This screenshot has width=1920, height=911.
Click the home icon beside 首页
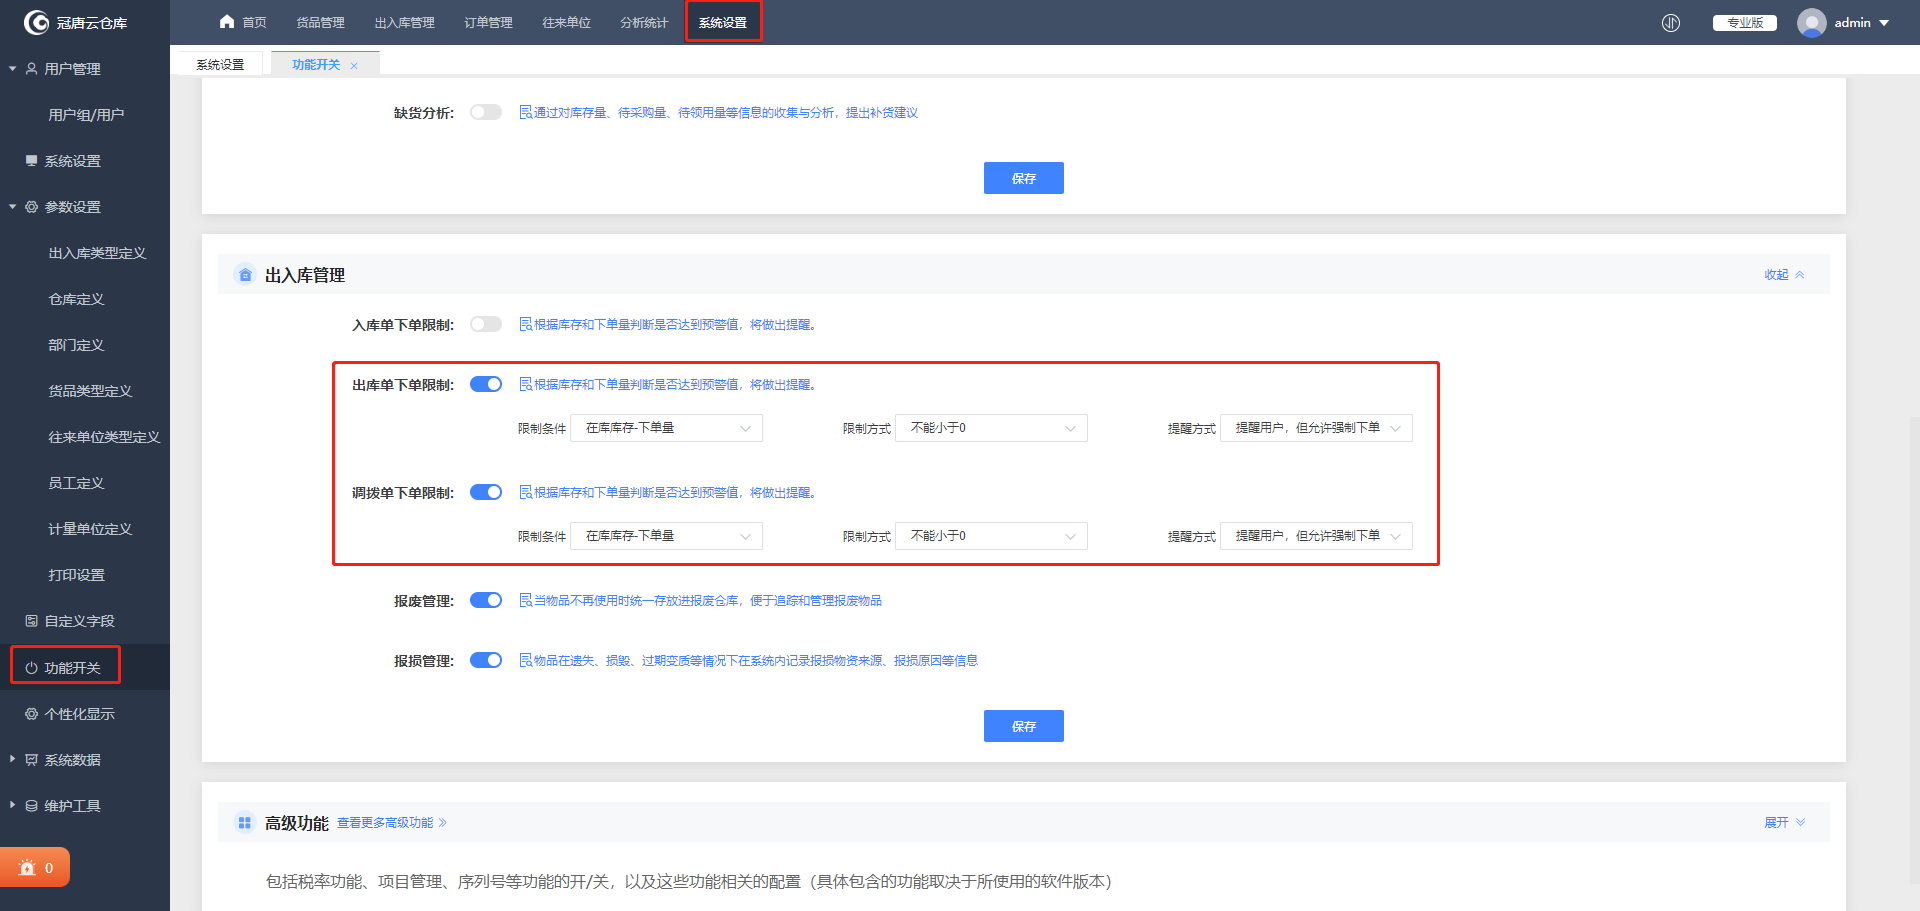click(227, 22)
